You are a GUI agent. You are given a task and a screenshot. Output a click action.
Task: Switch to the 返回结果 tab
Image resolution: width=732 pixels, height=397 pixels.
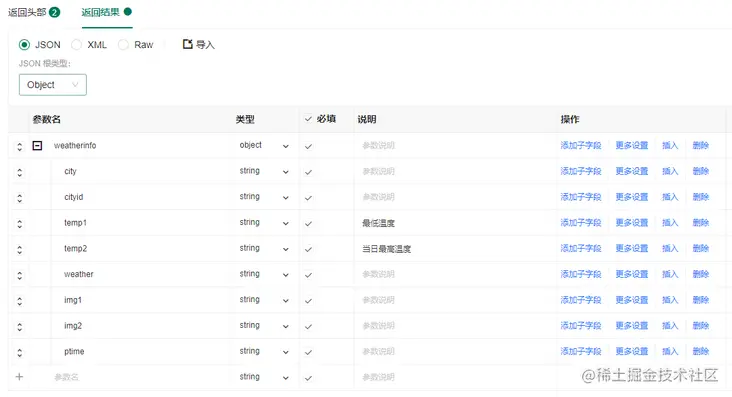(x=106, y=12)
